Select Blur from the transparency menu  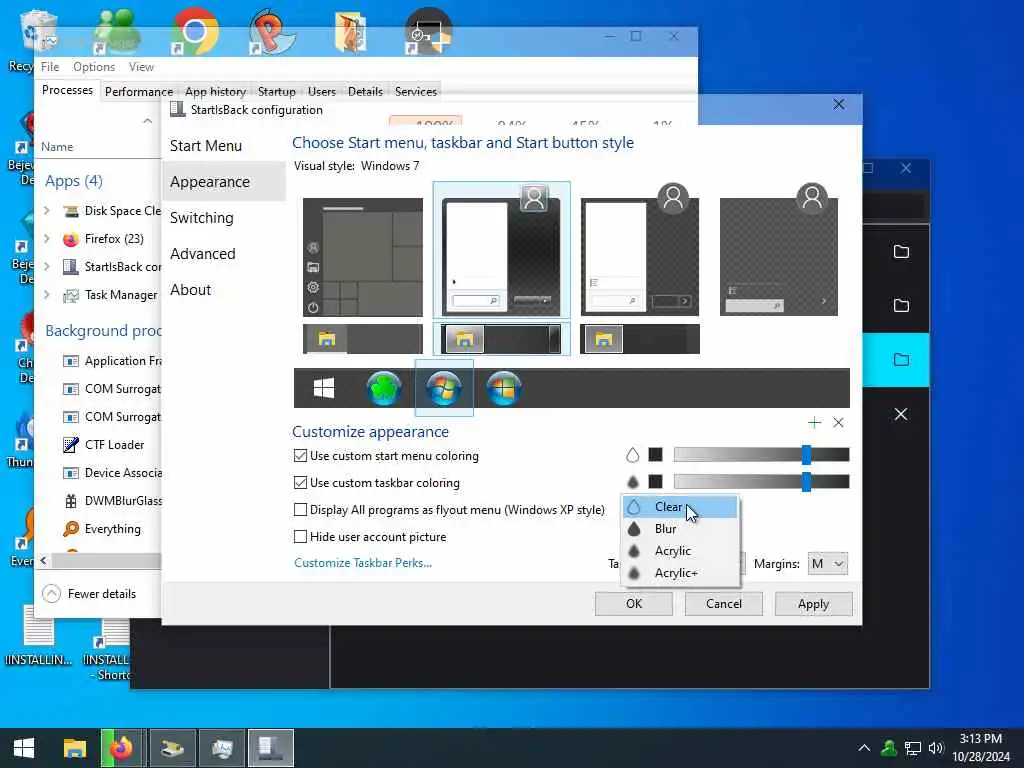coord(680,529)
